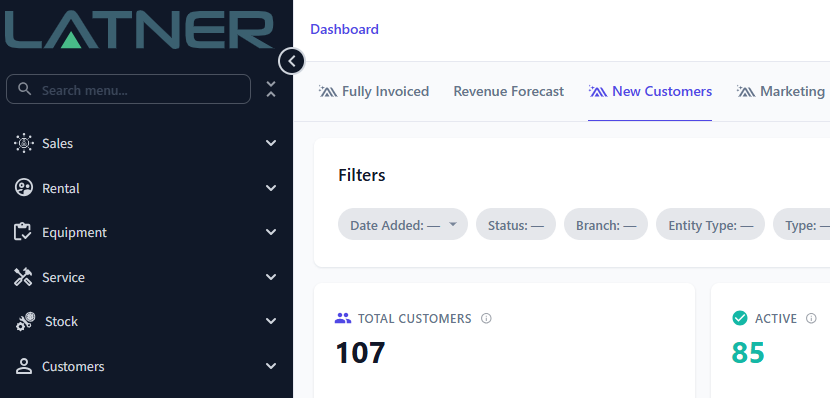Show info for Active customers

coord(811,318)
